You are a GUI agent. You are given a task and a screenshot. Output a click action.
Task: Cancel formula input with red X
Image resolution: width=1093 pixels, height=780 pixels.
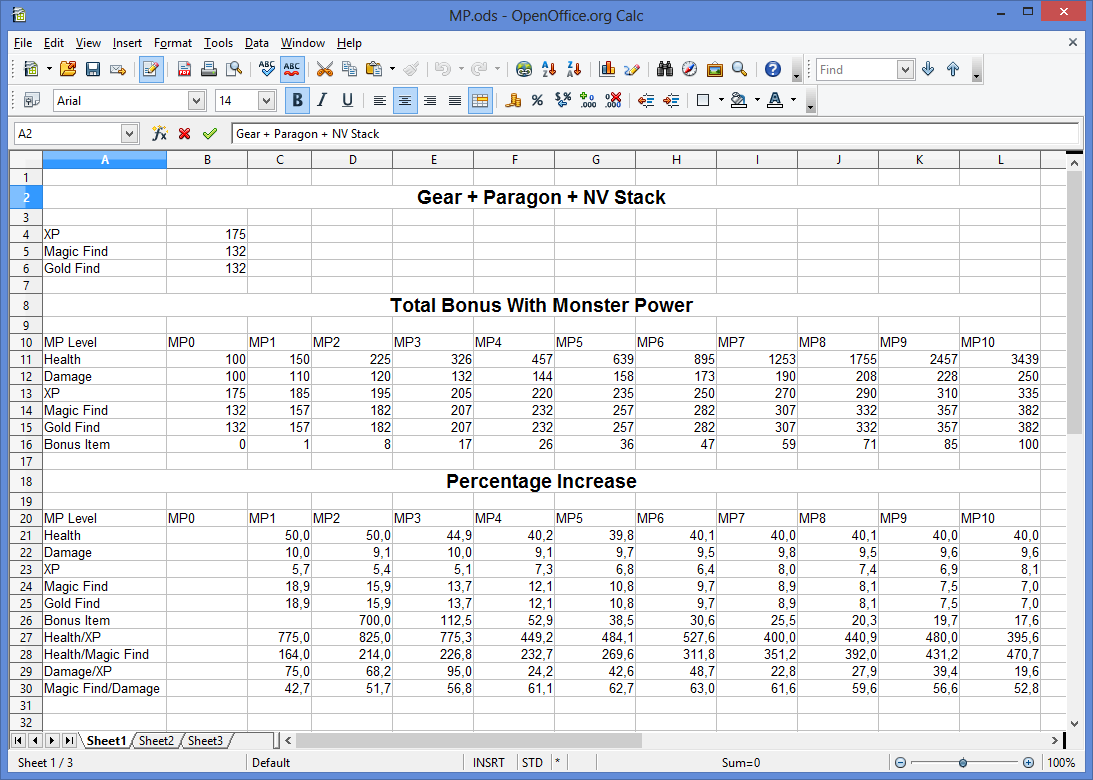coord(185,133)
